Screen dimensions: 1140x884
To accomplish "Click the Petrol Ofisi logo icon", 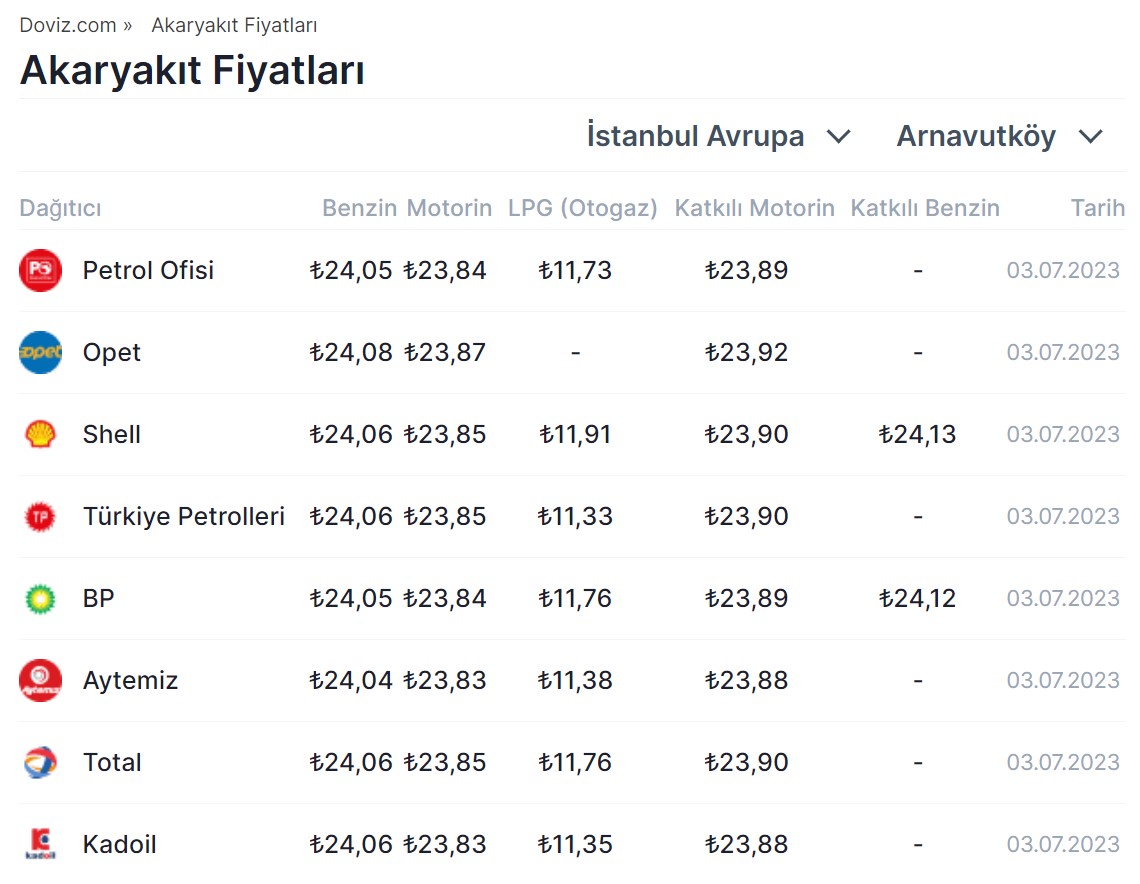I will pos(40,271).
